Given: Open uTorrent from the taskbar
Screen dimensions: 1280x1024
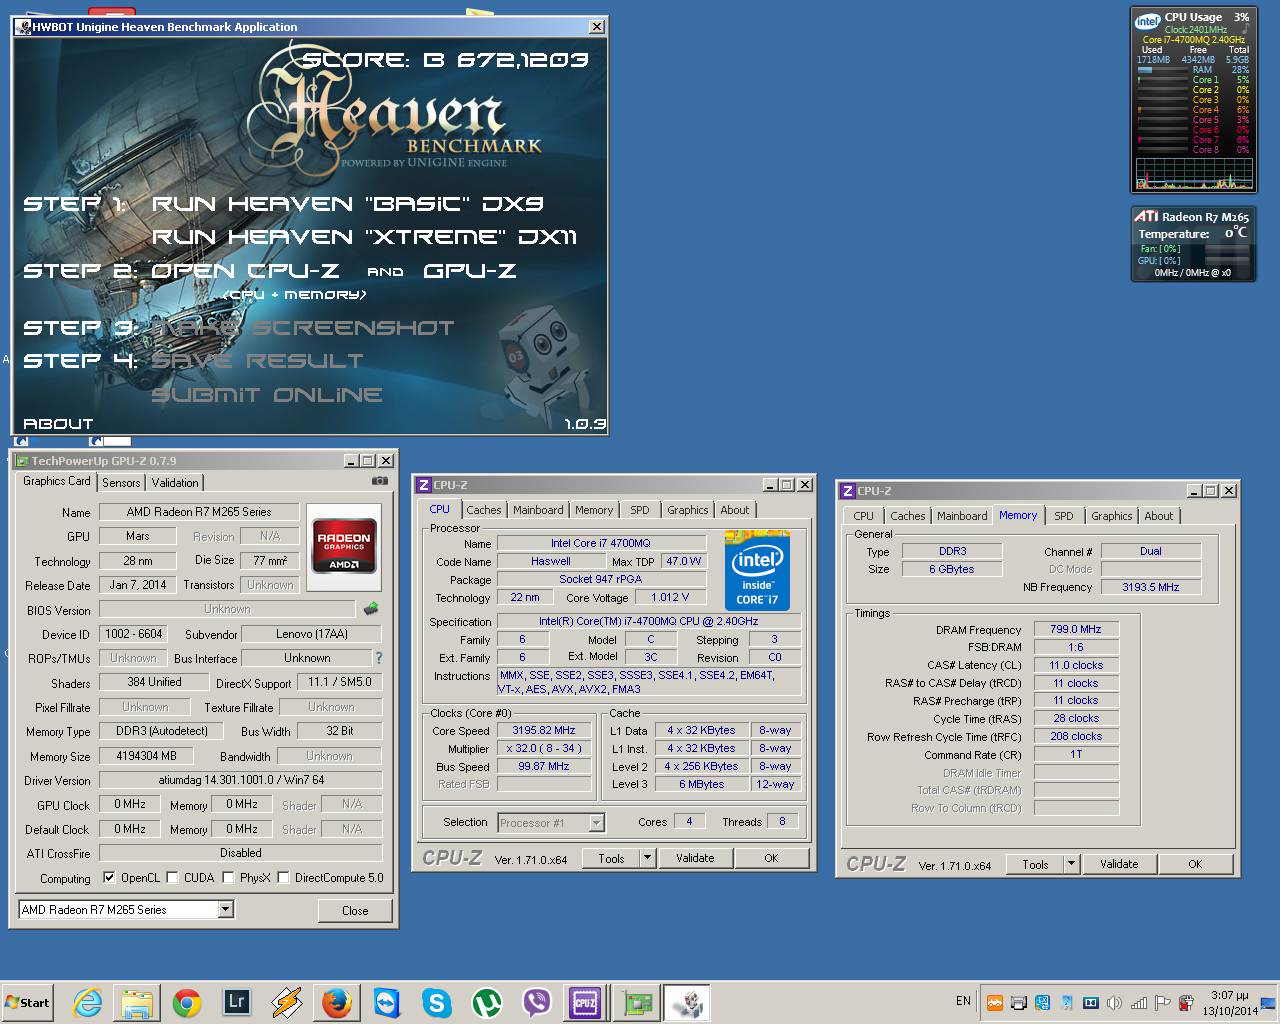Looking at the screenshot, I should (x=487, y=1002).
